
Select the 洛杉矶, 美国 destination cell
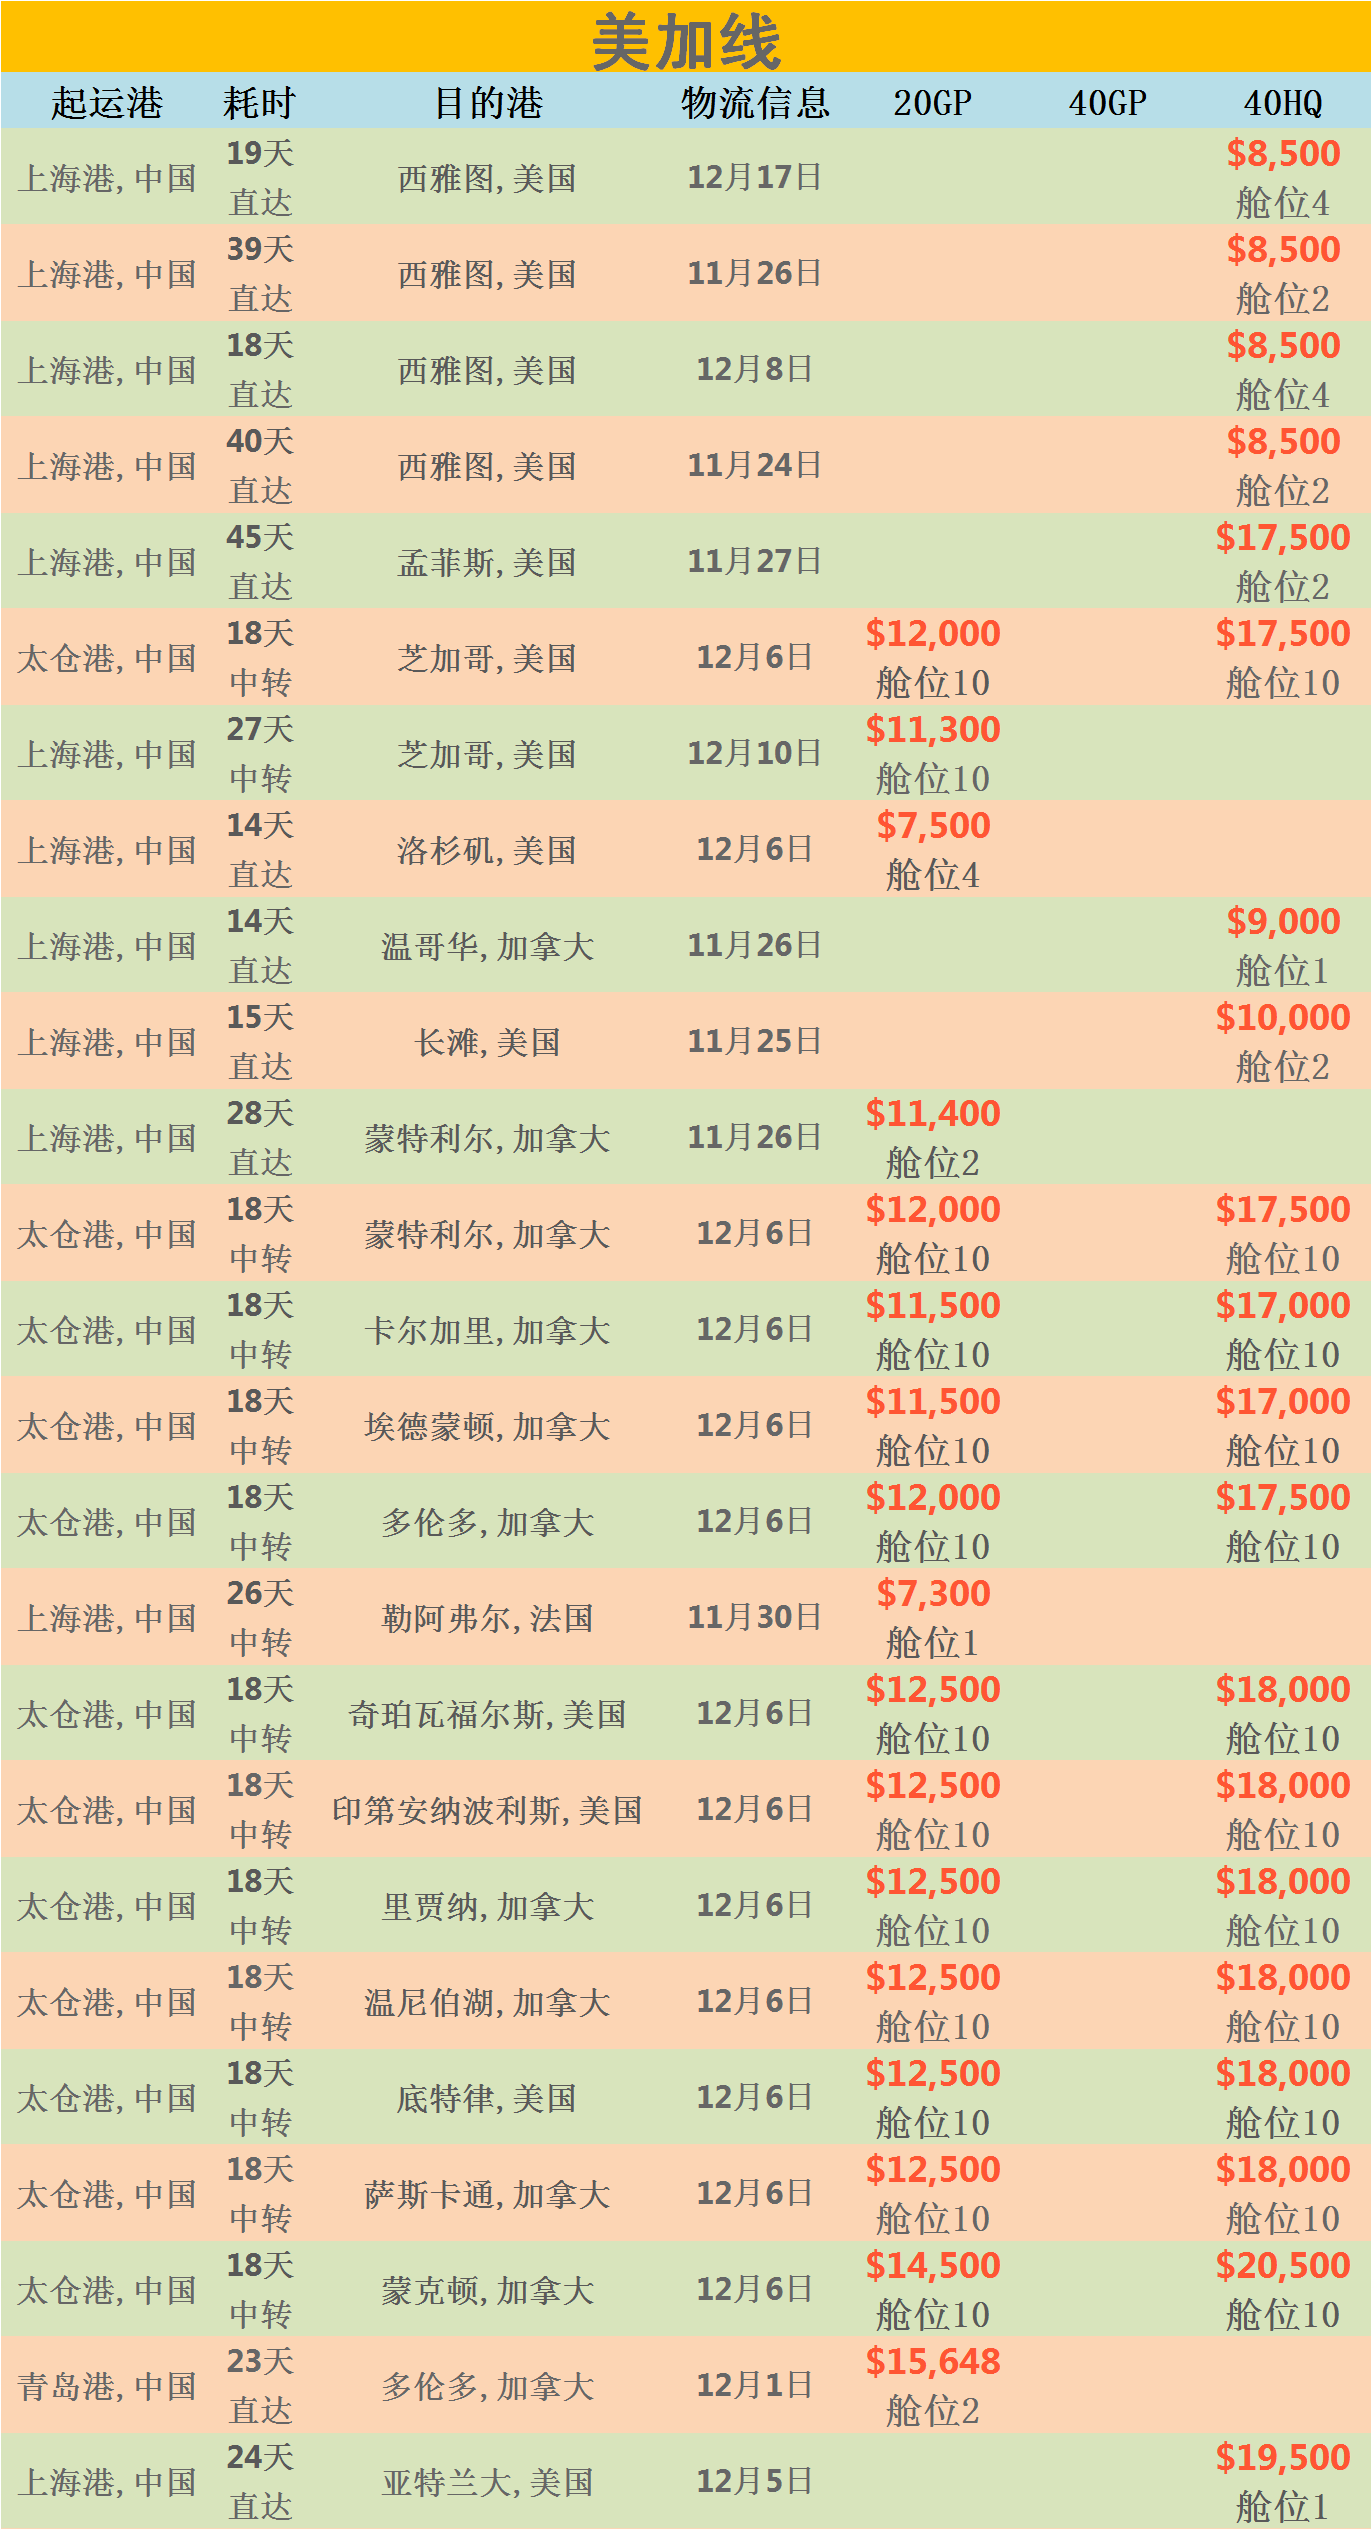point(487,850)
